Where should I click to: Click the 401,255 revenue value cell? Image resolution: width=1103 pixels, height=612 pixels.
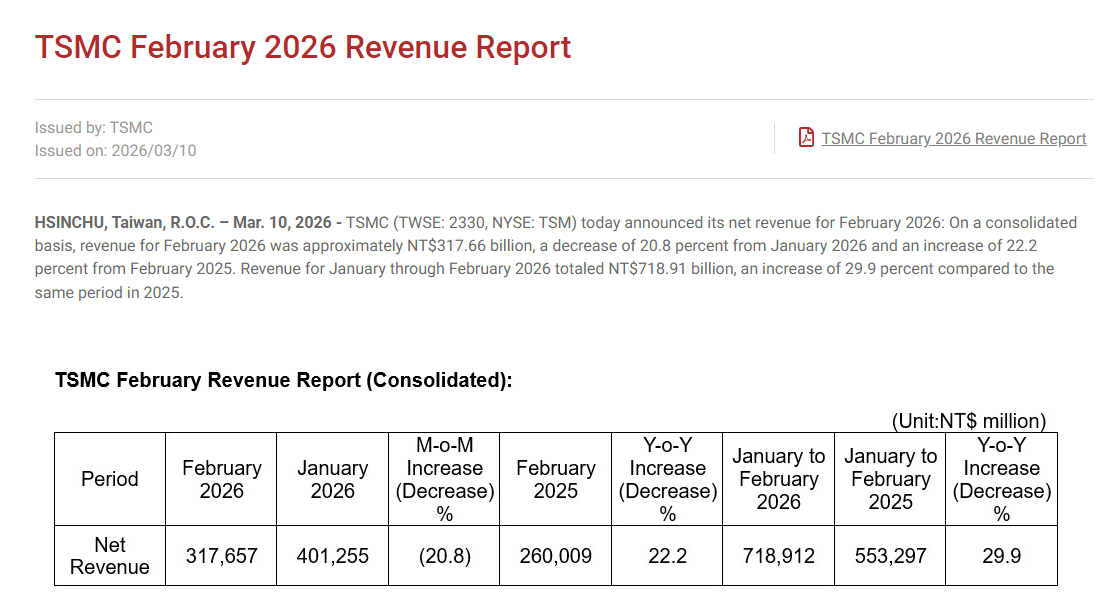coord(332,556)
